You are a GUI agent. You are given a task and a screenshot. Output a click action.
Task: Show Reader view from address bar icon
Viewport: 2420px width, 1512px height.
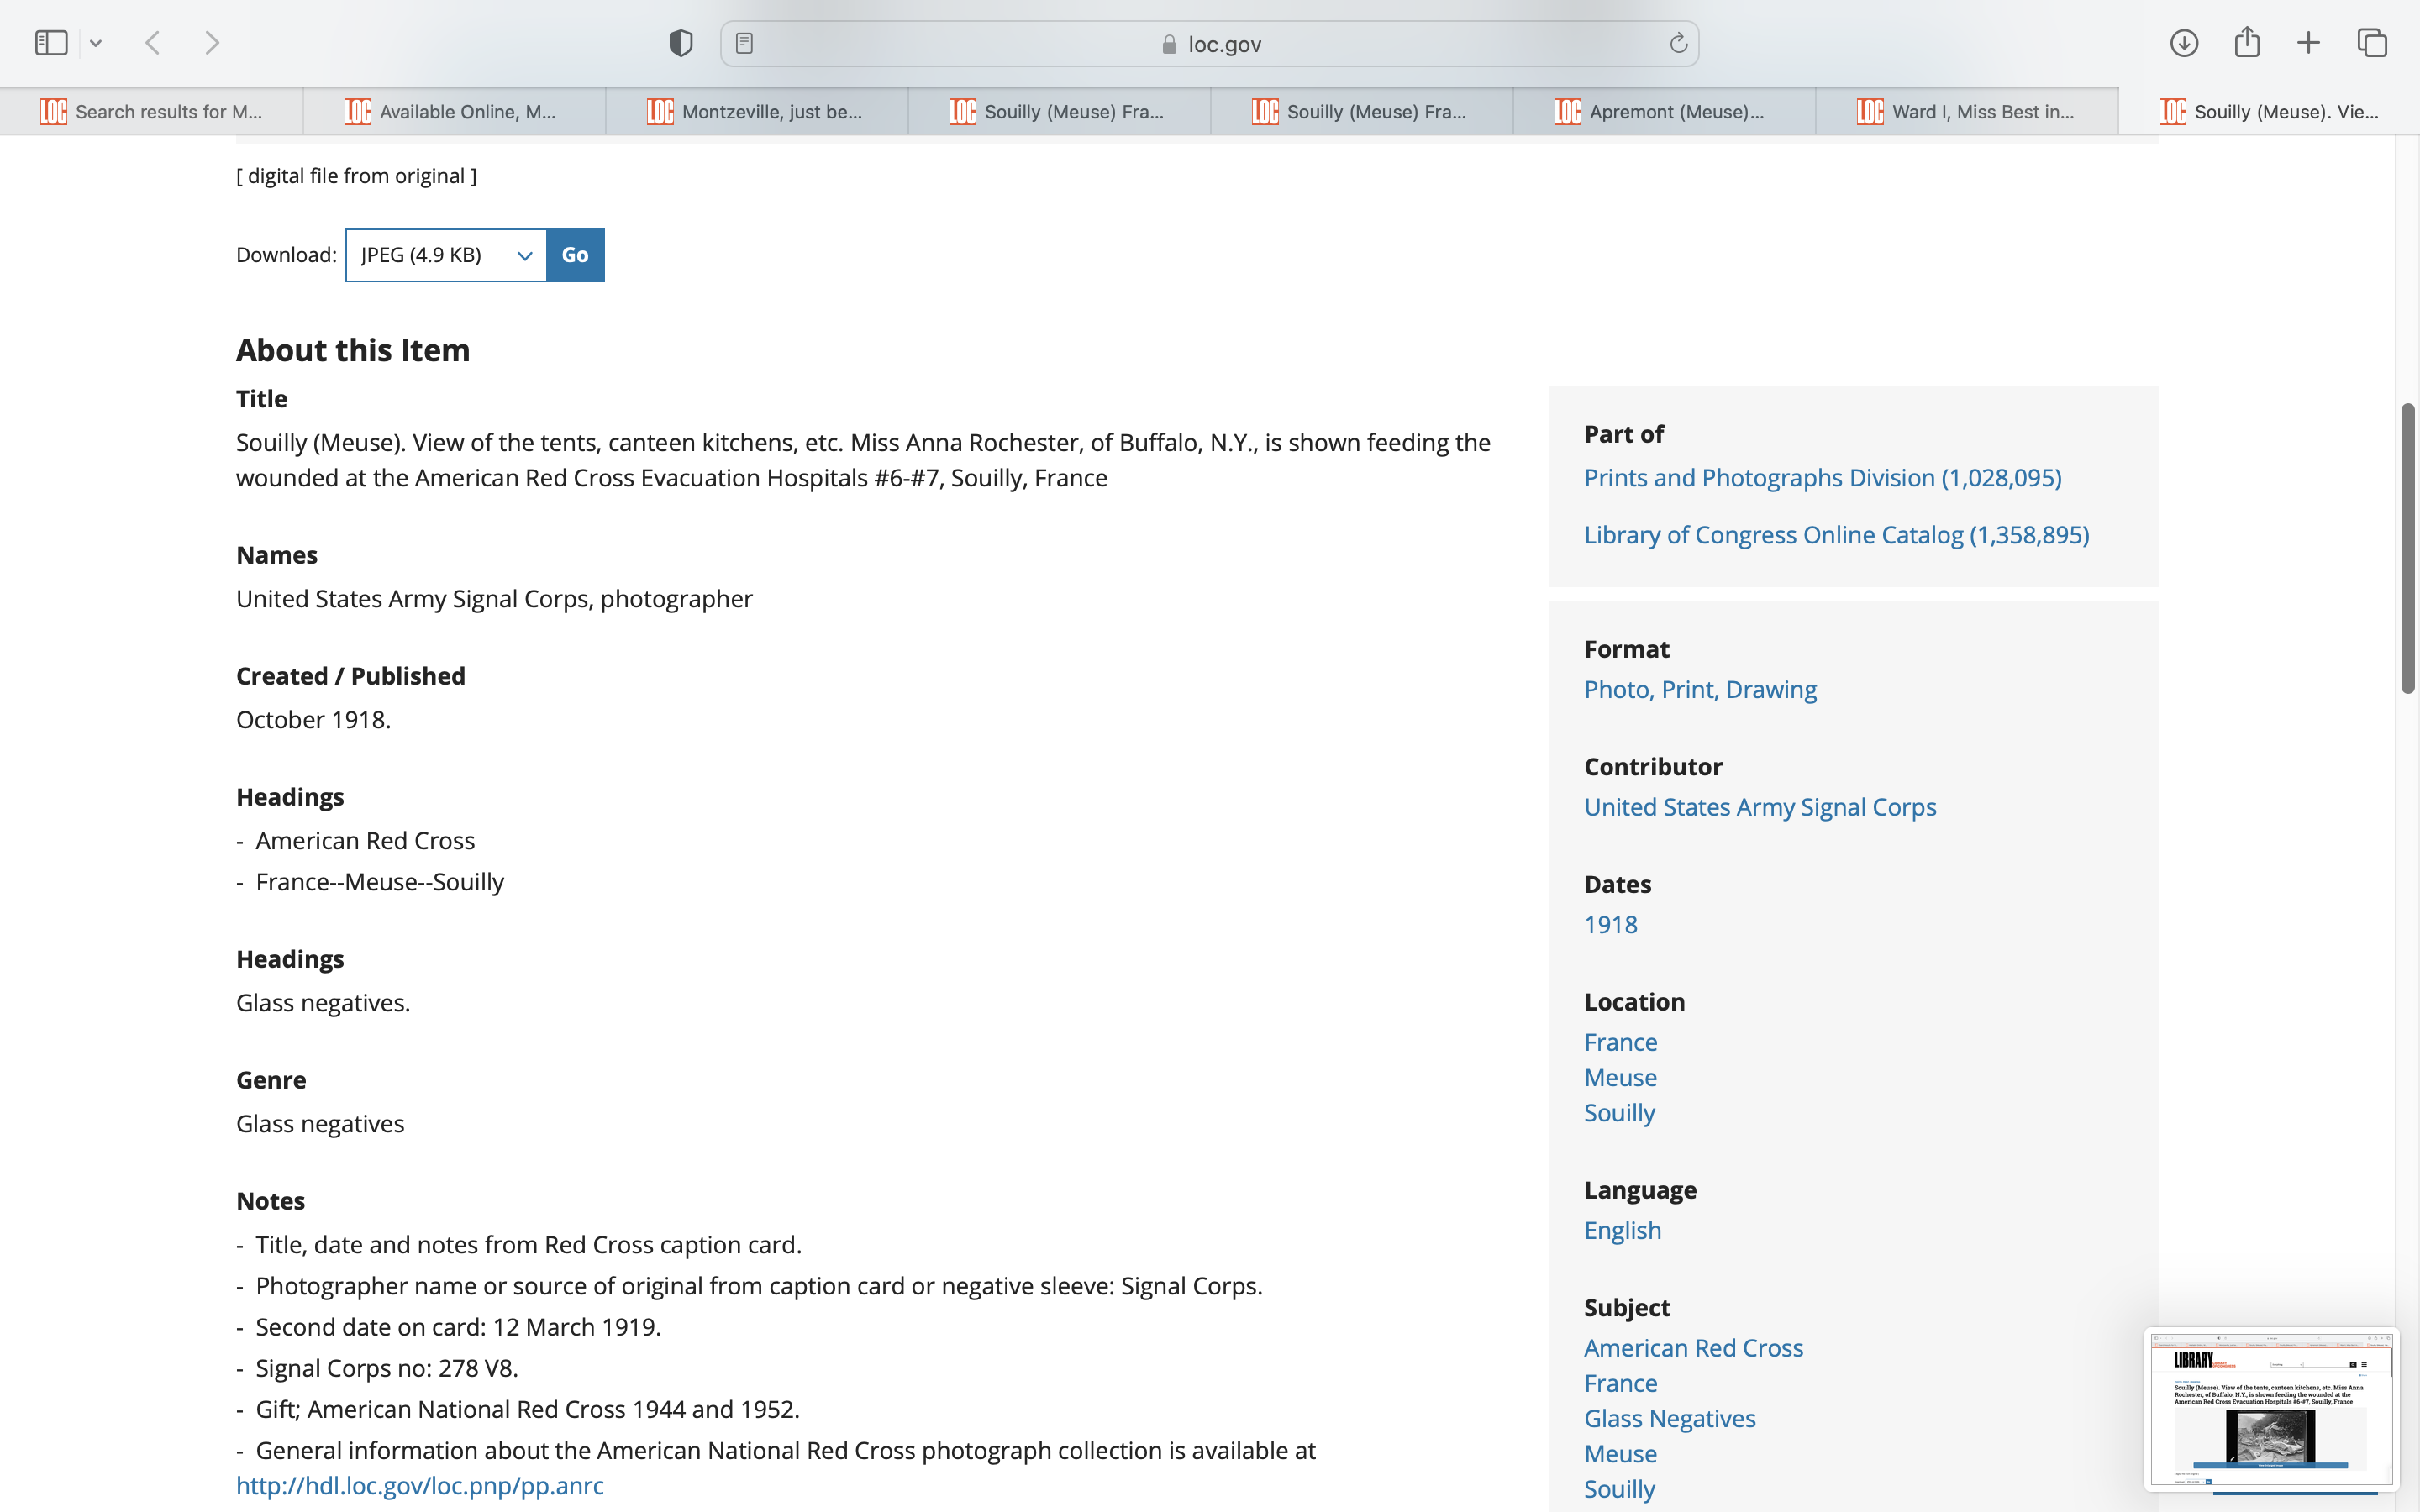pyautogui.click(x=744, y=43)
